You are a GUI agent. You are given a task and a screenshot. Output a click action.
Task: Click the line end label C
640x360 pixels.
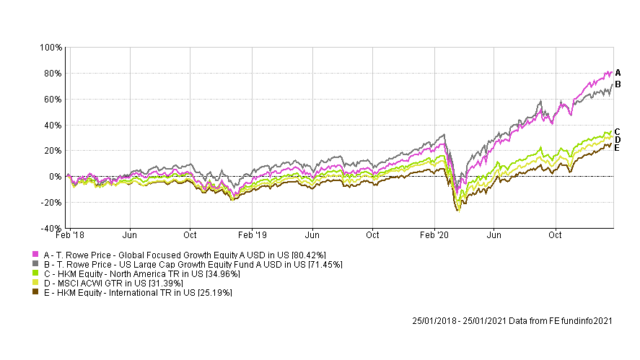617,131
